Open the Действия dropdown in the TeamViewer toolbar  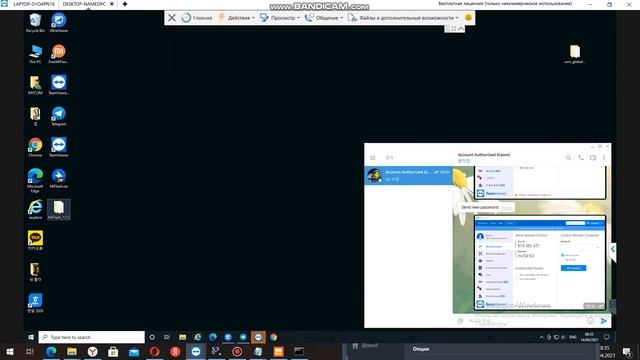(237, 18)
